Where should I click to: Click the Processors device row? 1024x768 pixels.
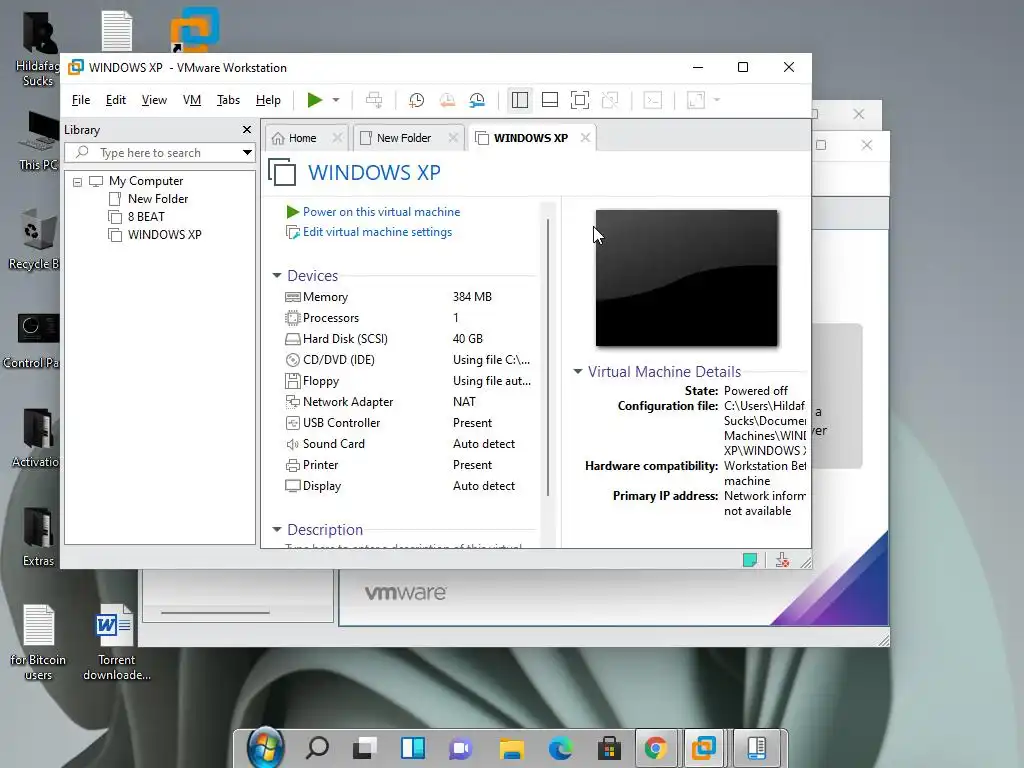[x=409, y=318]
